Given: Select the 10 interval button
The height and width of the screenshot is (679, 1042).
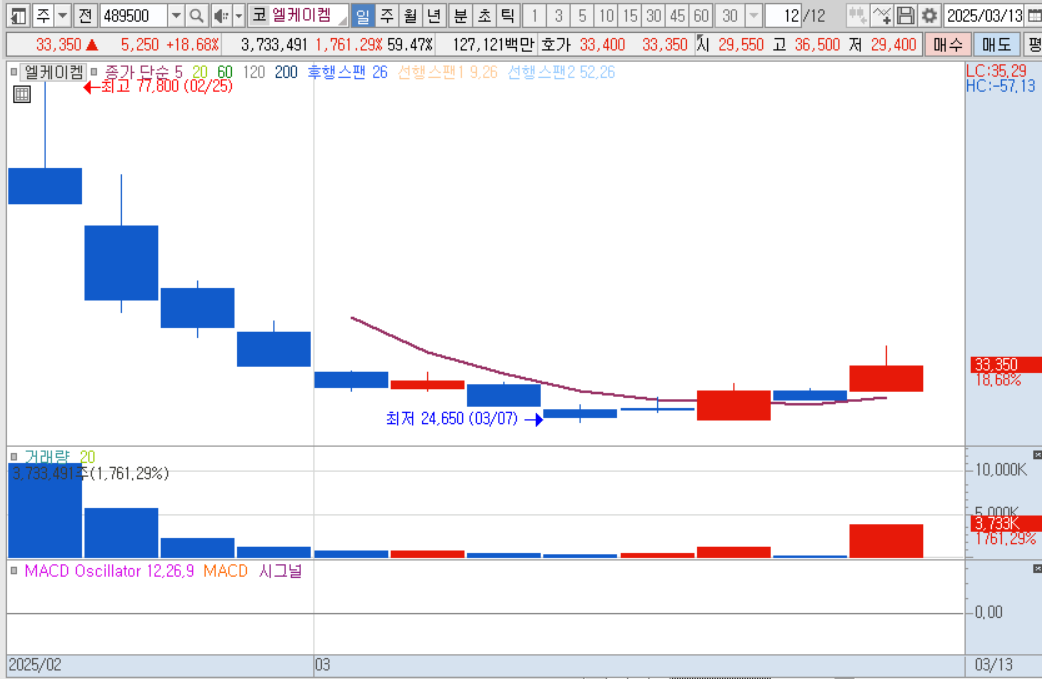Looking at the screenshot, I should 606,15.
